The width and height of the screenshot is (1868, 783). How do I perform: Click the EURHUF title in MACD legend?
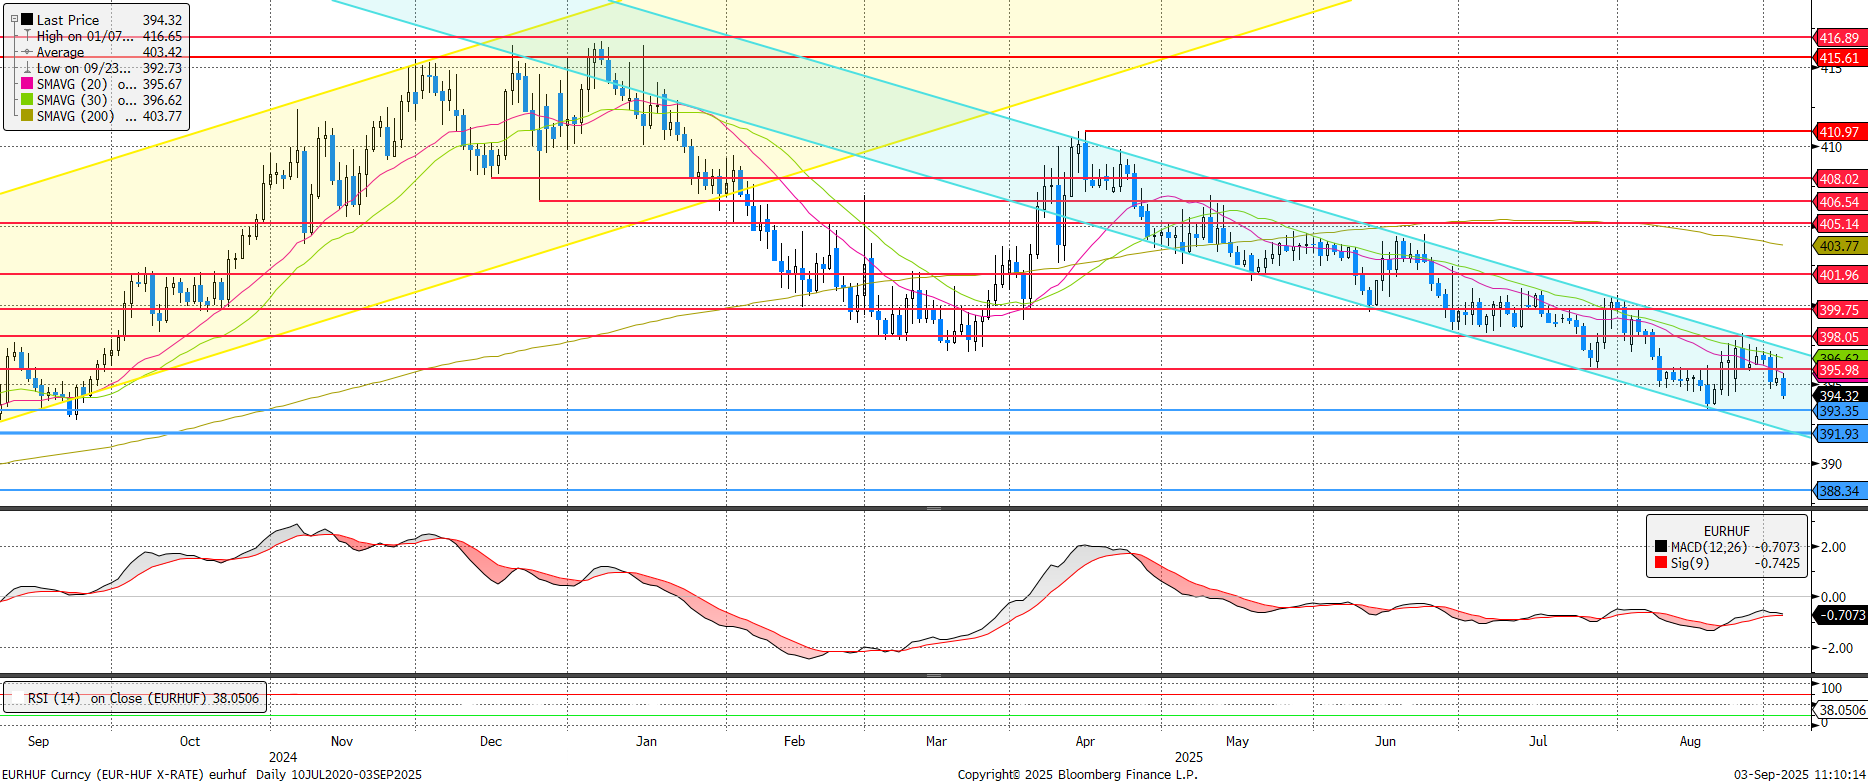pos(1727,531)
